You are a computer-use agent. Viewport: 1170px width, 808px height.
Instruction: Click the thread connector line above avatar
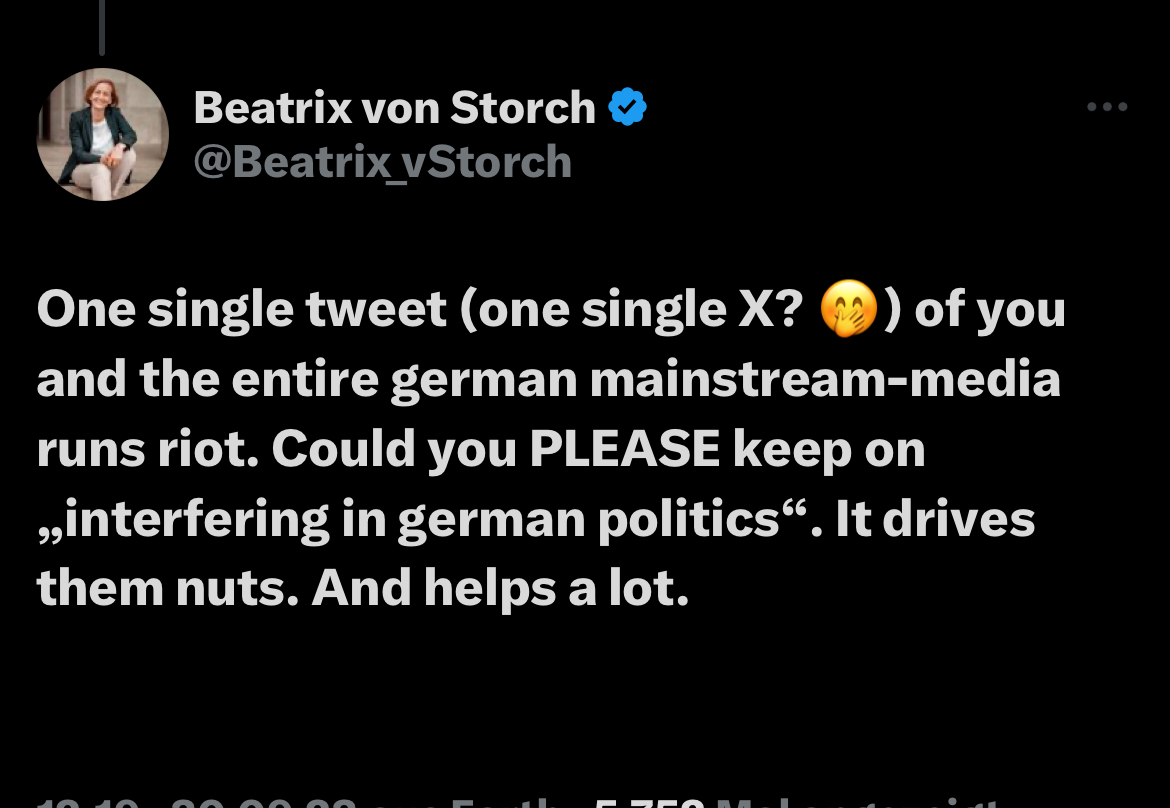pos(102,27)
